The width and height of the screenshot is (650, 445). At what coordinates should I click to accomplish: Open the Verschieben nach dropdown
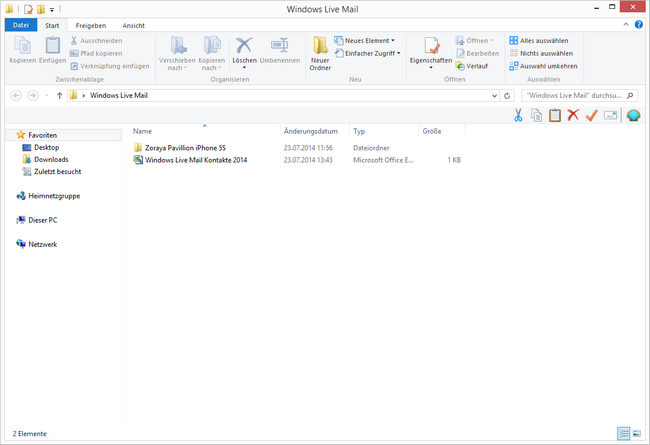tap(177, 53)
